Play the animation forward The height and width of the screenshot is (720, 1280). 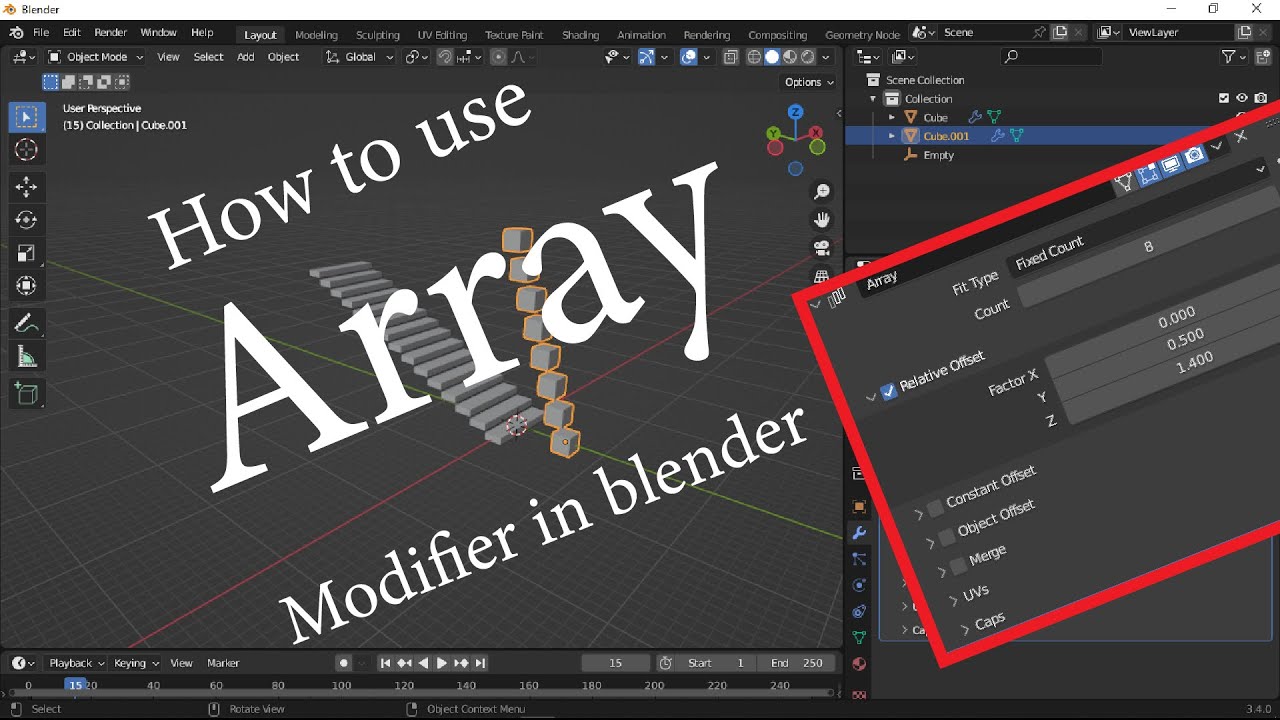tap(442, 663)
